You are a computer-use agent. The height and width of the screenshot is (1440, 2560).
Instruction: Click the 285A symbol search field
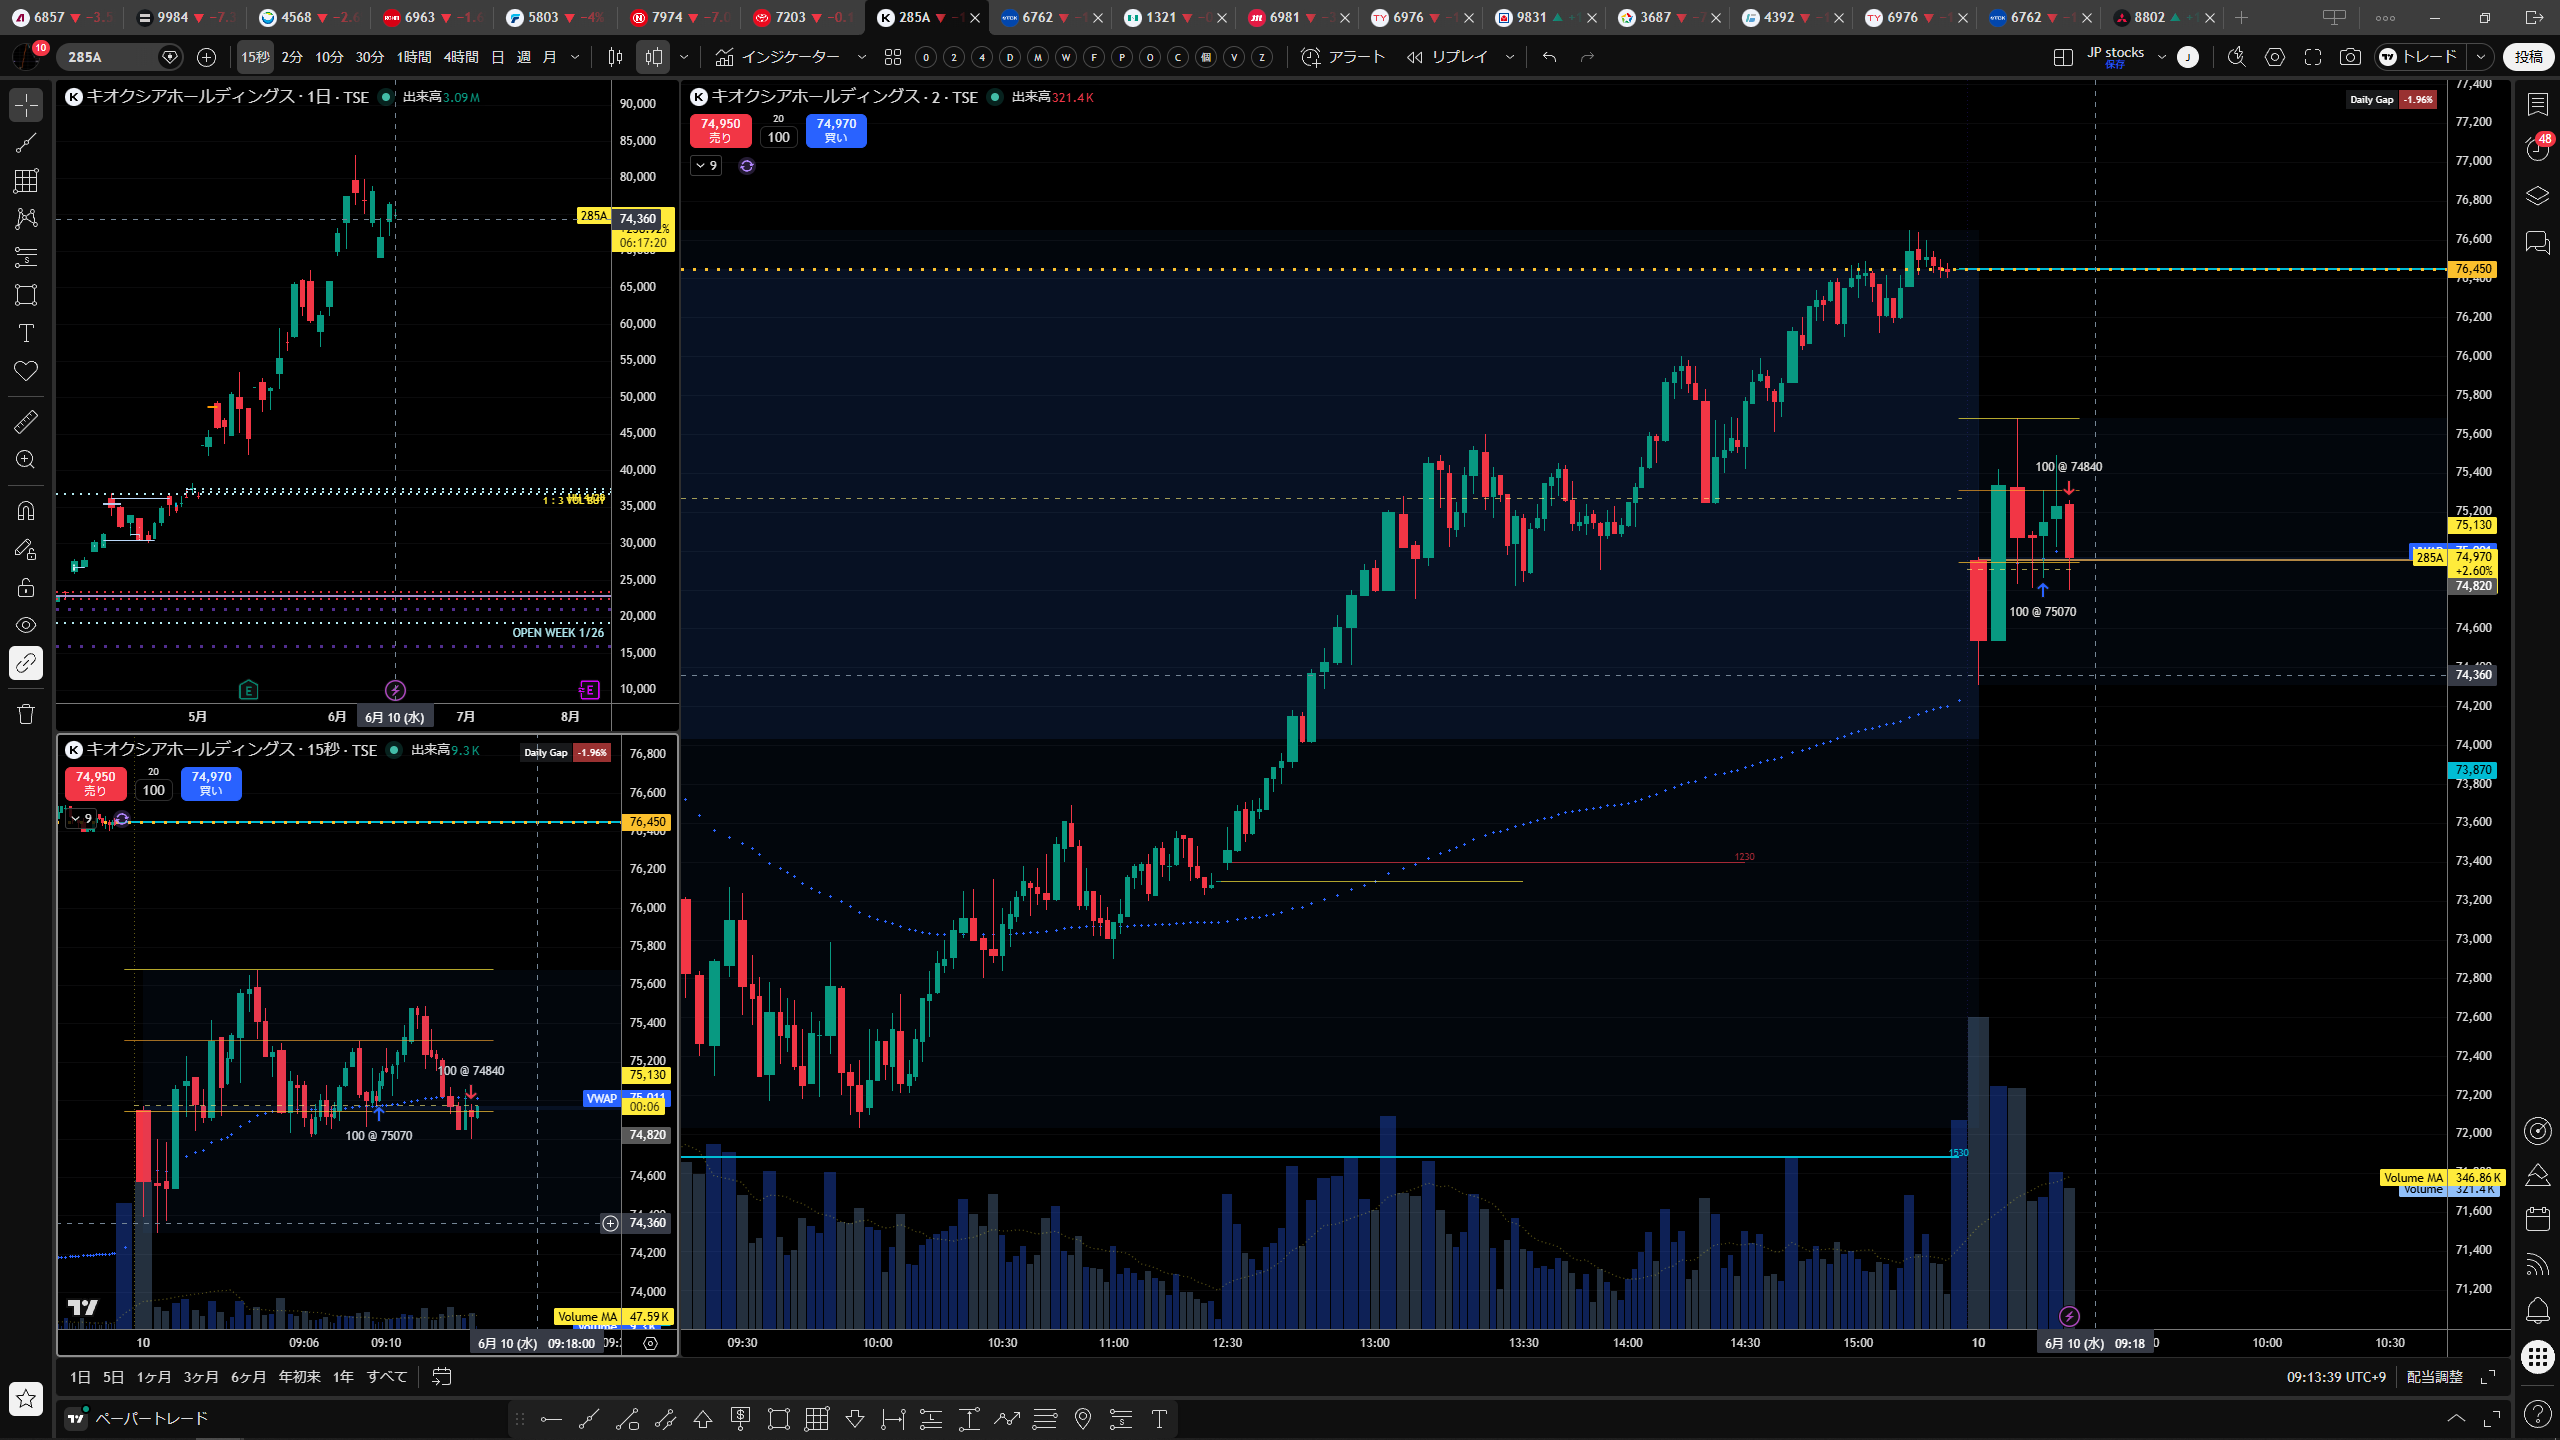coord(110,57)
